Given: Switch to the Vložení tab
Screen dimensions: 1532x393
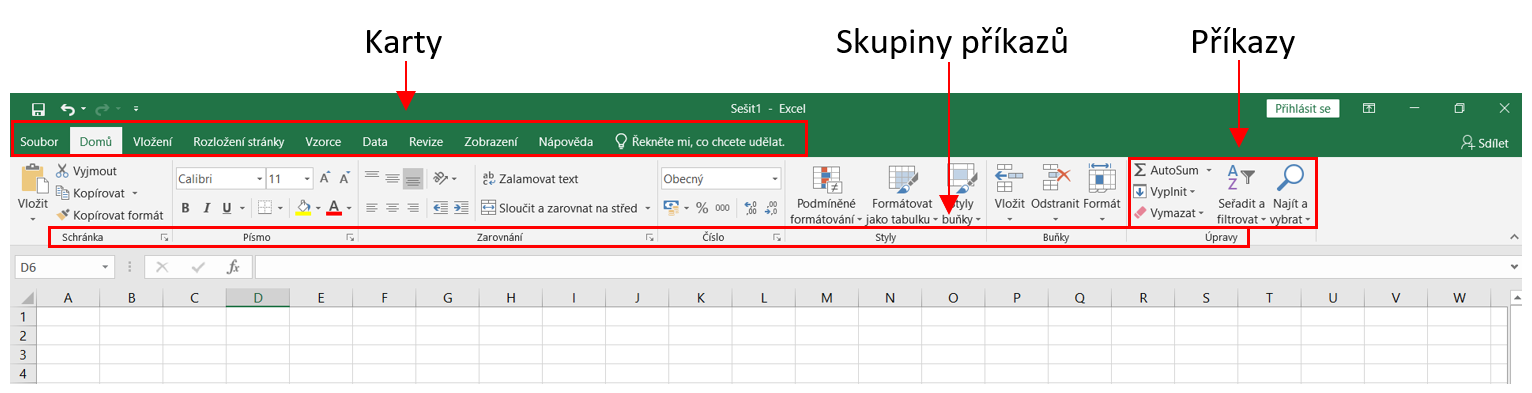Looking at the screenshot, I should [x=153, y=142].
